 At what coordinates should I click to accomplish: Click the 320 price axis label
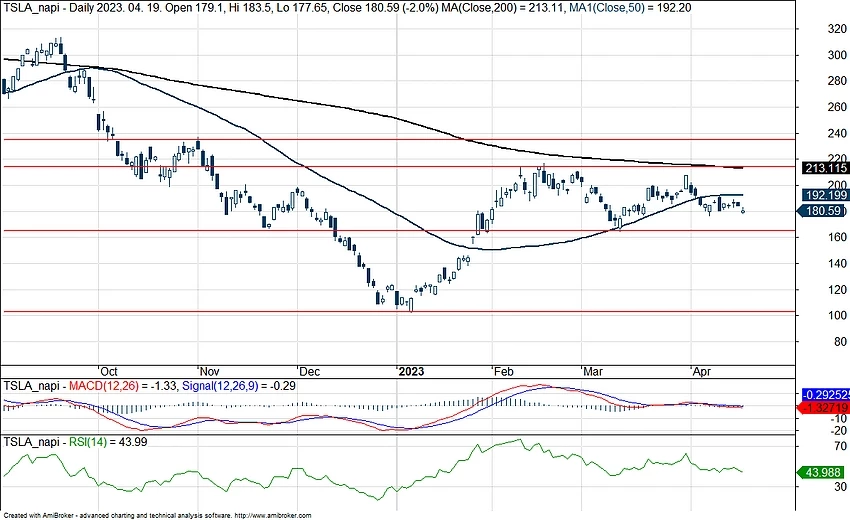pos(837,29)
